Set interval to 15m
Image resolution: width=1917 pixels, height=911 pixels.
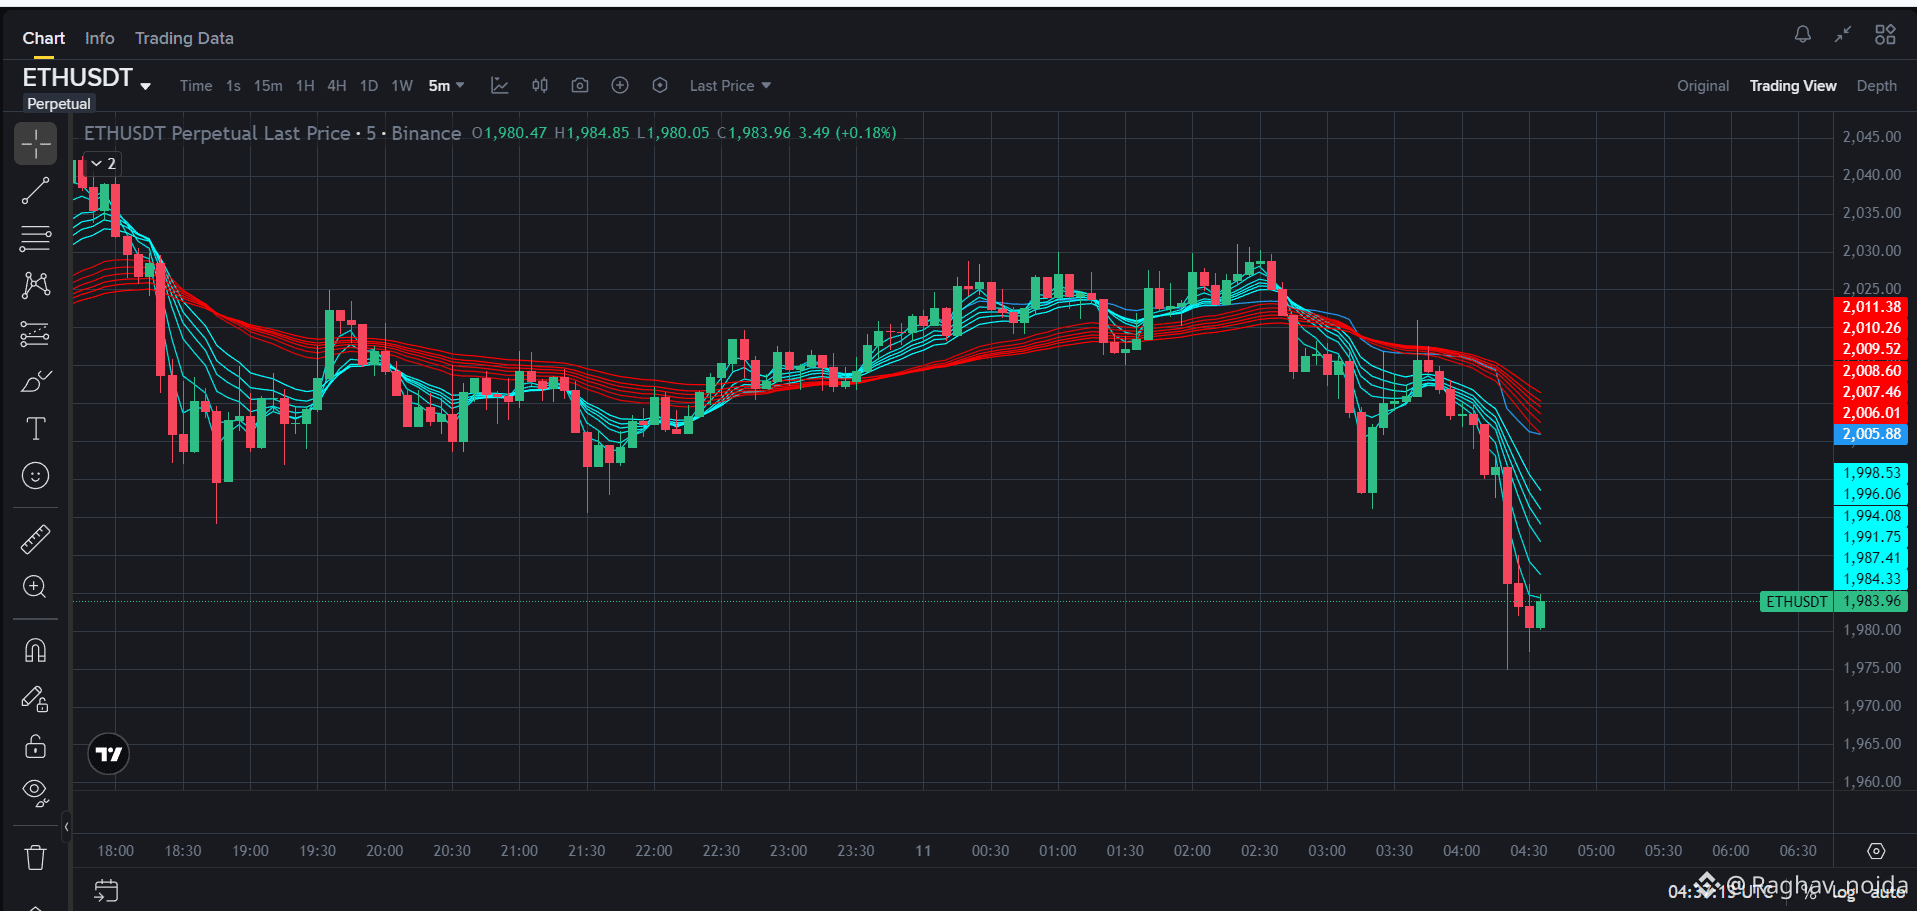click(x=268, y=86)
